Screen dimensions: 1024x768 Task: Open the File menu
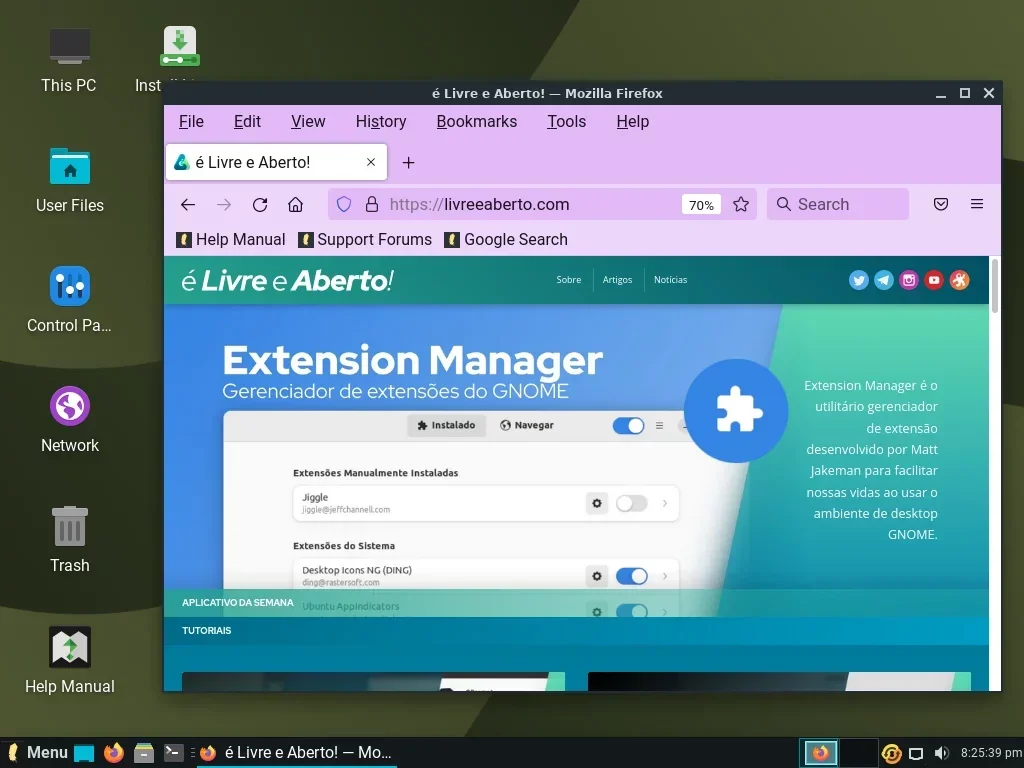point(191,121)
